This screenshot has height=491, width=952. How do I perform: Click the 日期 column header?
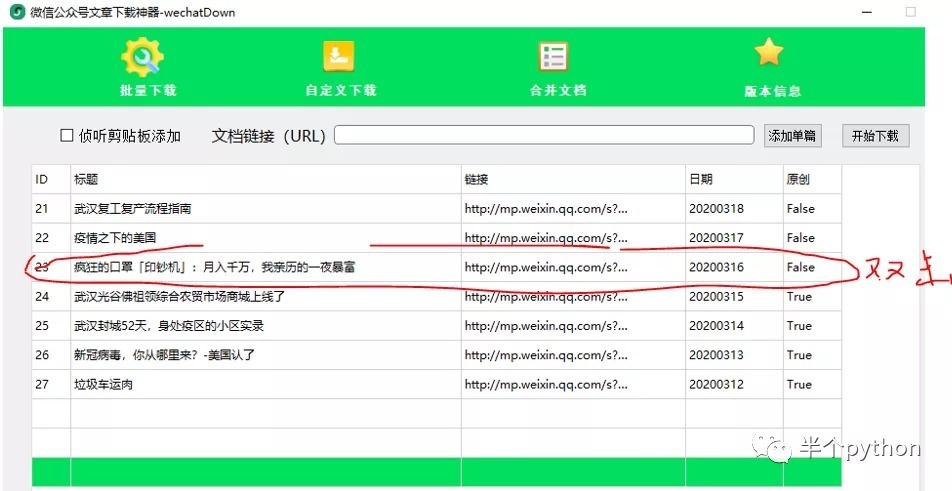(734, 179)
